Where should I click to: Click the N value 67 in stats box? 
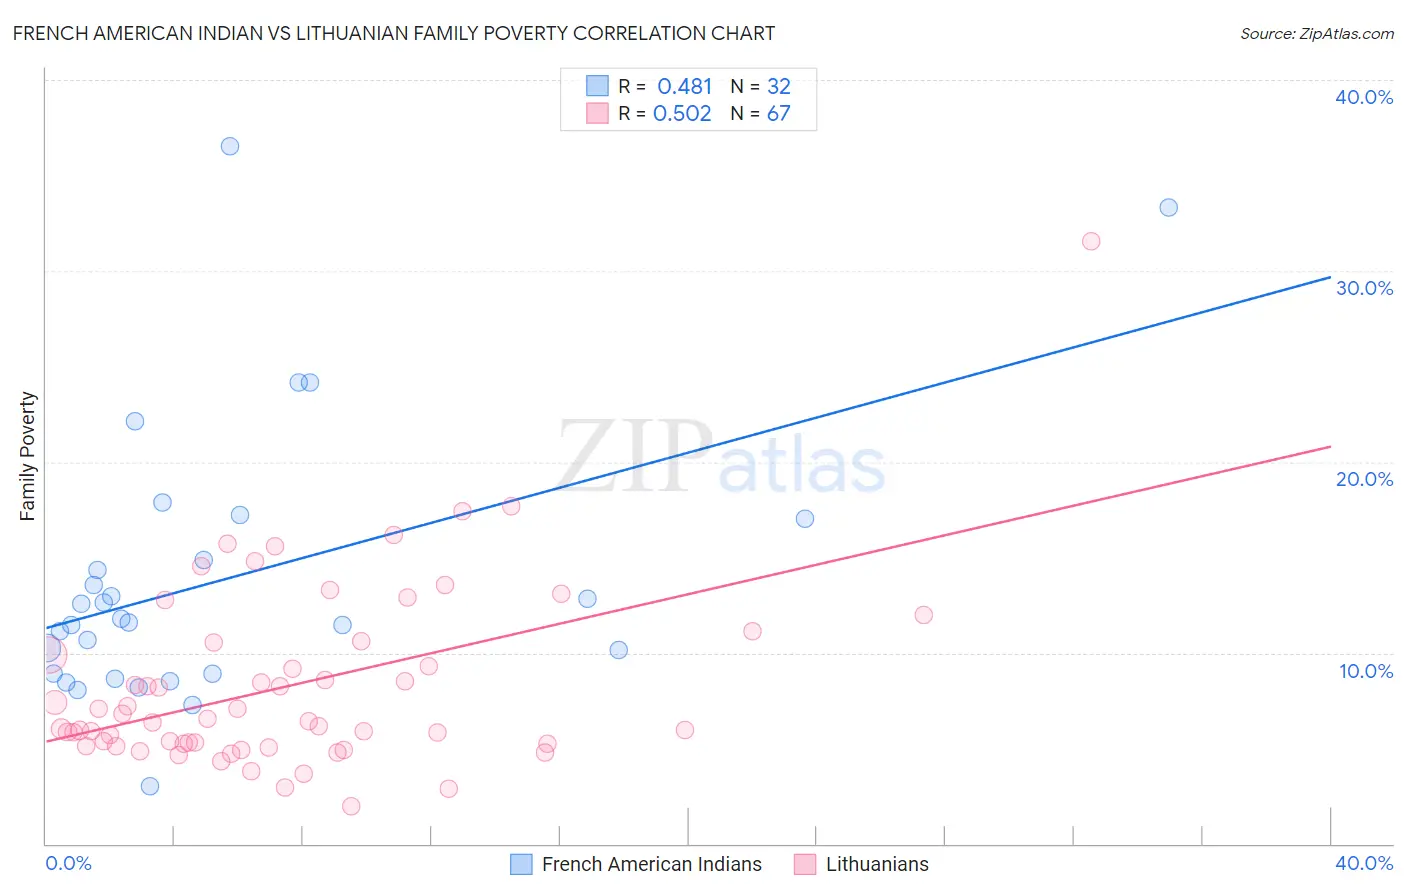[779, 113]
